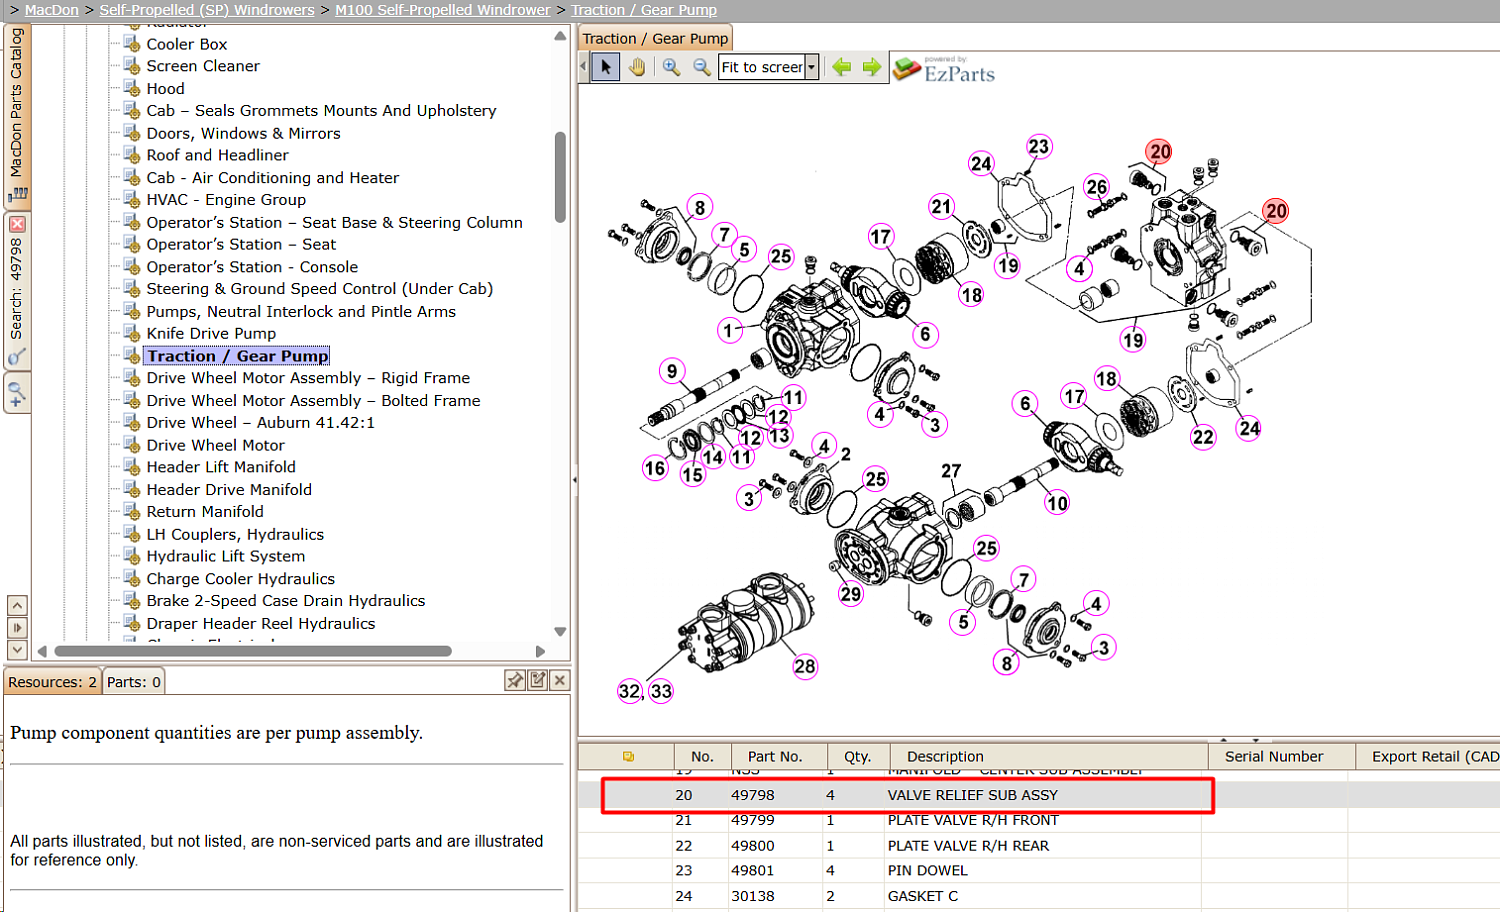Image resolution: width=1500 pixels, height=912 pixels.
Task: Select HVAC - Engine Group tree item
Action: [x=226, y=199]
